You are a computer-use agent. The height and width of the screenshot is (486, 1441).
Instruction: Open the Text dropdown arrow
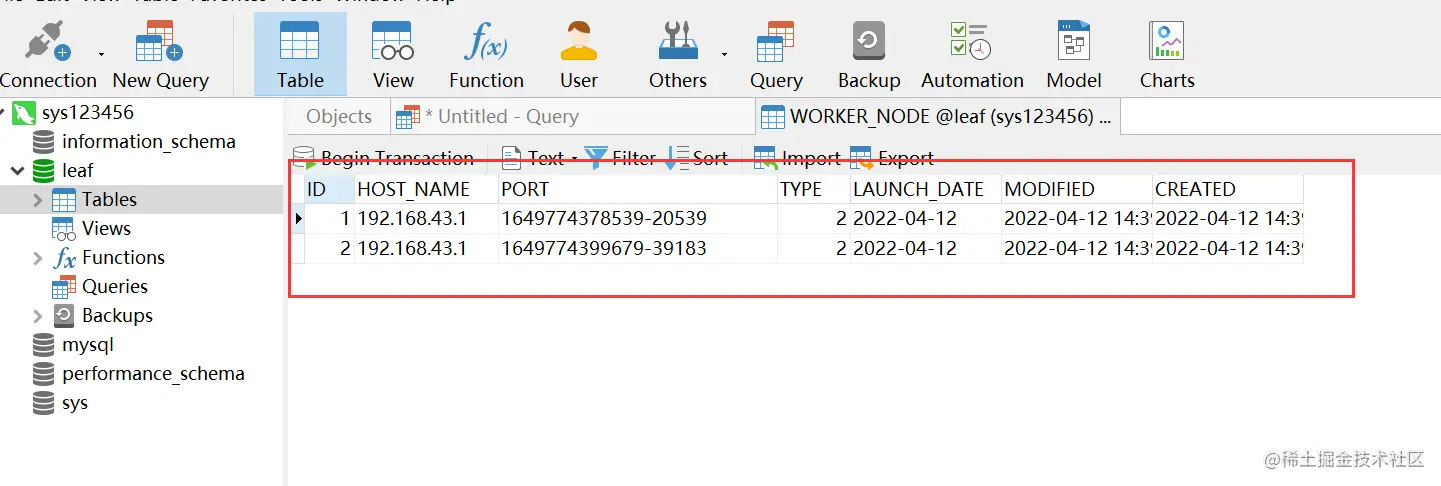pyautogui.click(x=574, y=159)
